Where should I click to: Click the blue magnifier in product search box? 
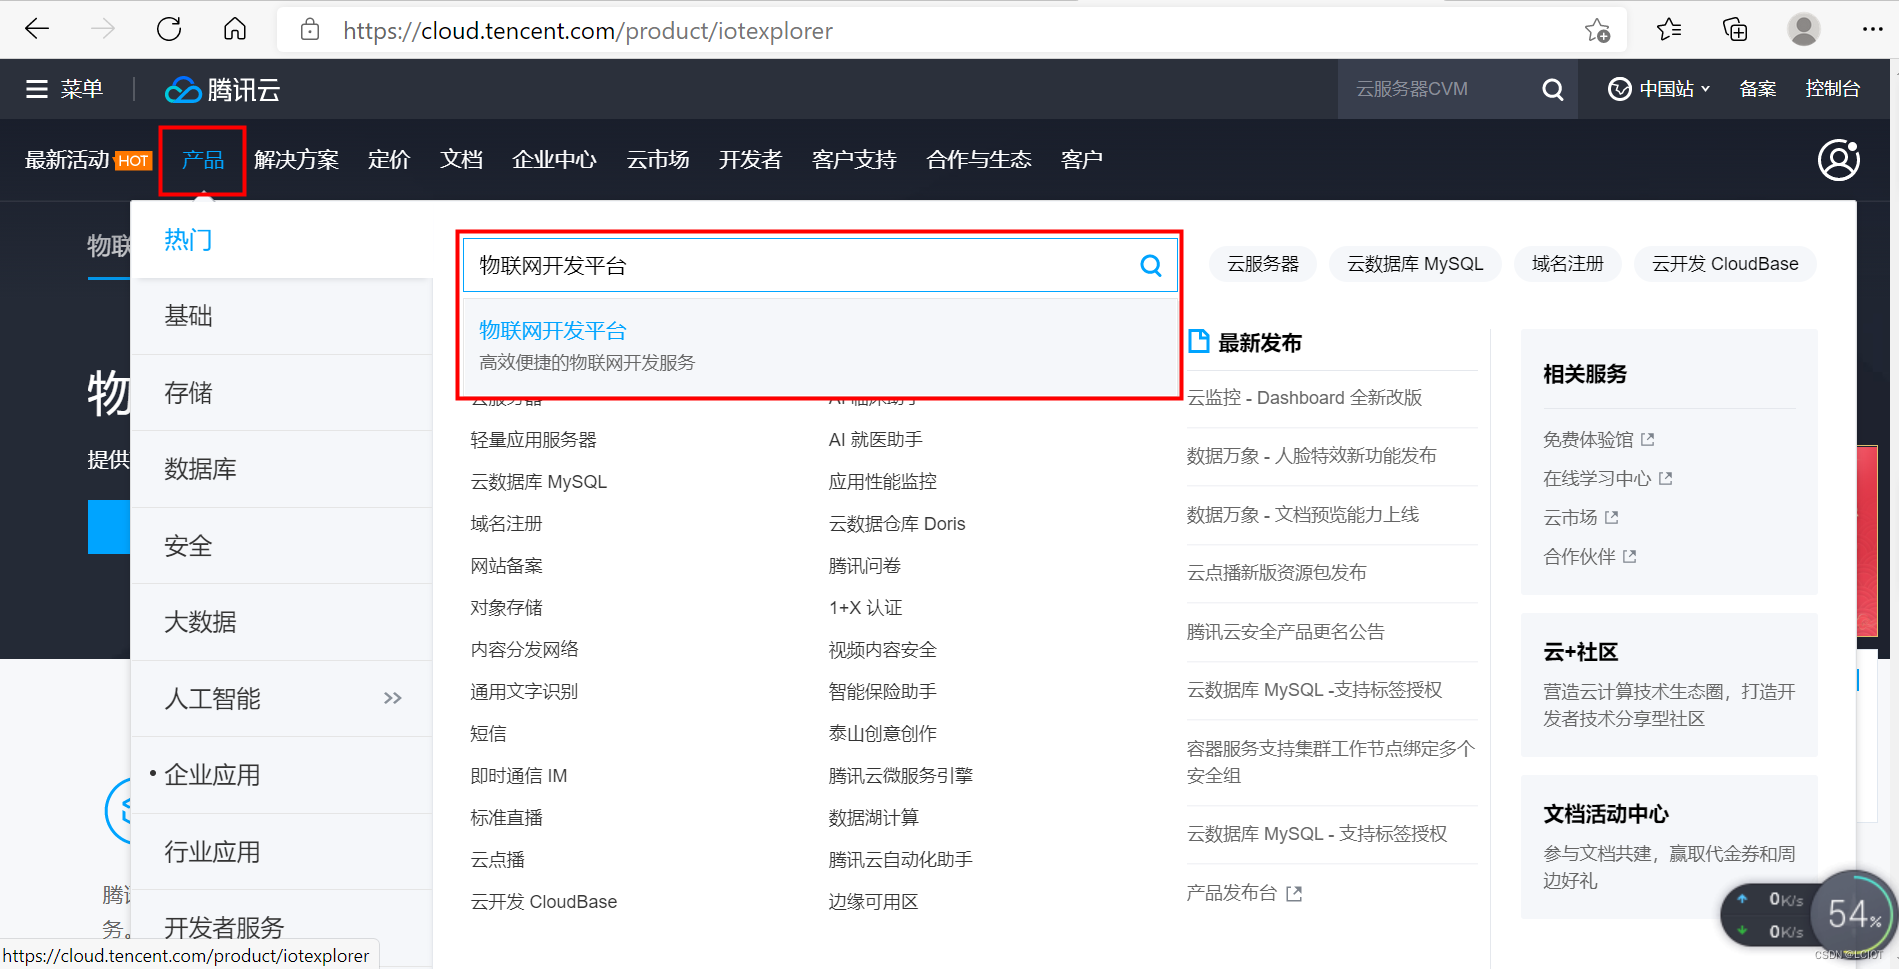point(1151,265)
